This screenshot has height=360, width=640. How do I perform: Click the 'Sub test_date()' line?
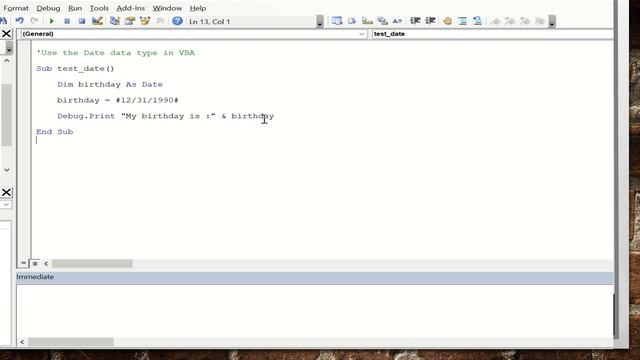point(75,69)
